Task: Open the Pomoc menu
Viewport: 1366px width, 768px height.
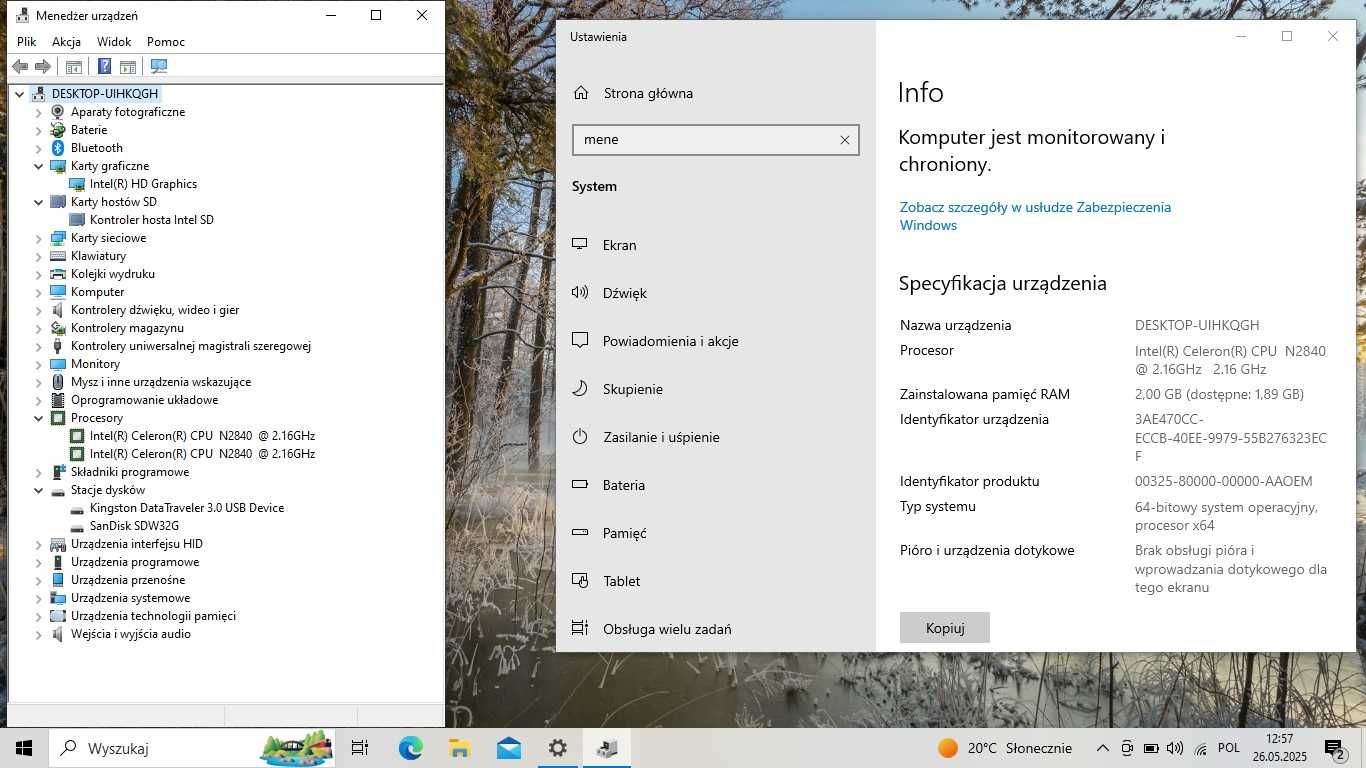Action: click(166, 42)
